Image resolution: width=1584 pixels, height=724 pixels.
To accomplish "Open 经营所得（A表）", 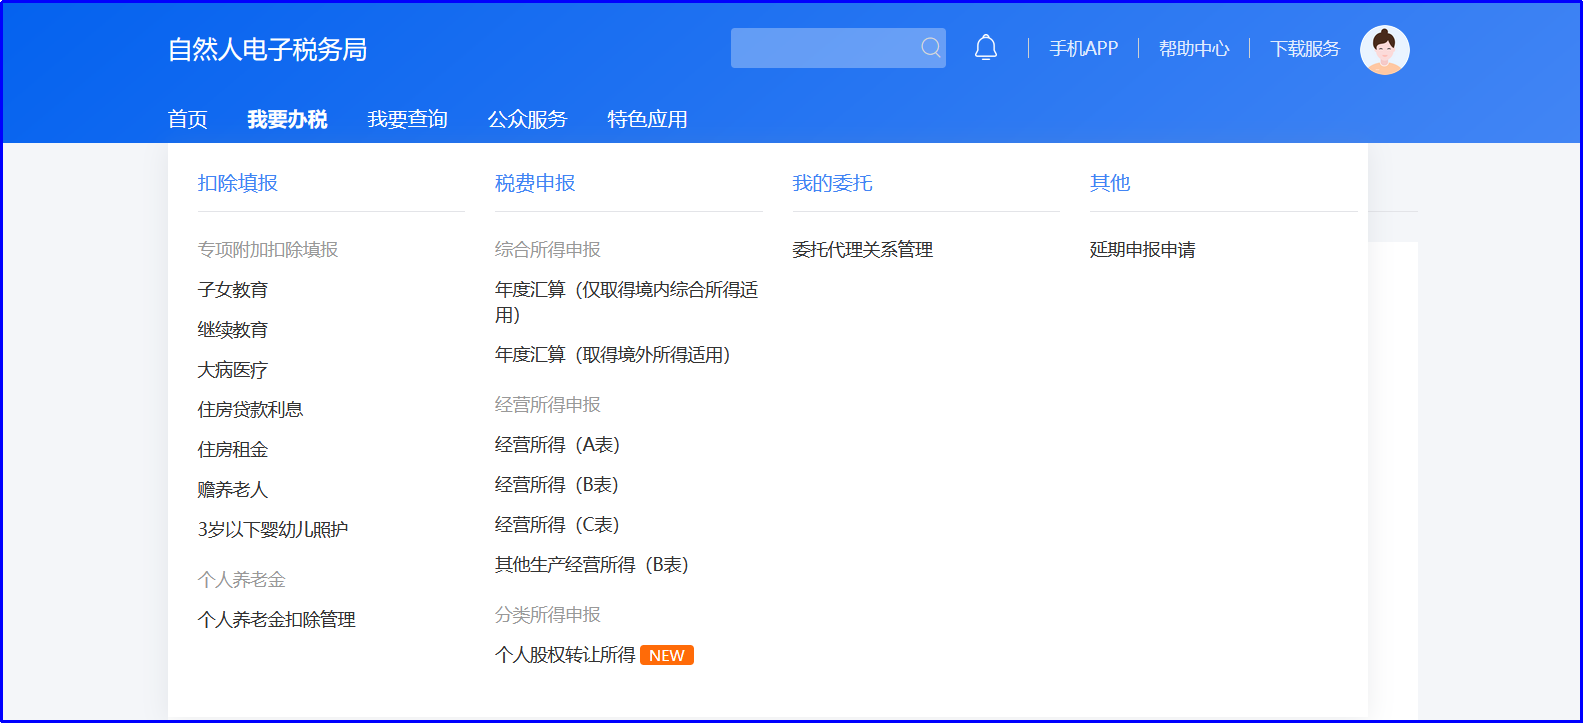I will tap(558, 445).
